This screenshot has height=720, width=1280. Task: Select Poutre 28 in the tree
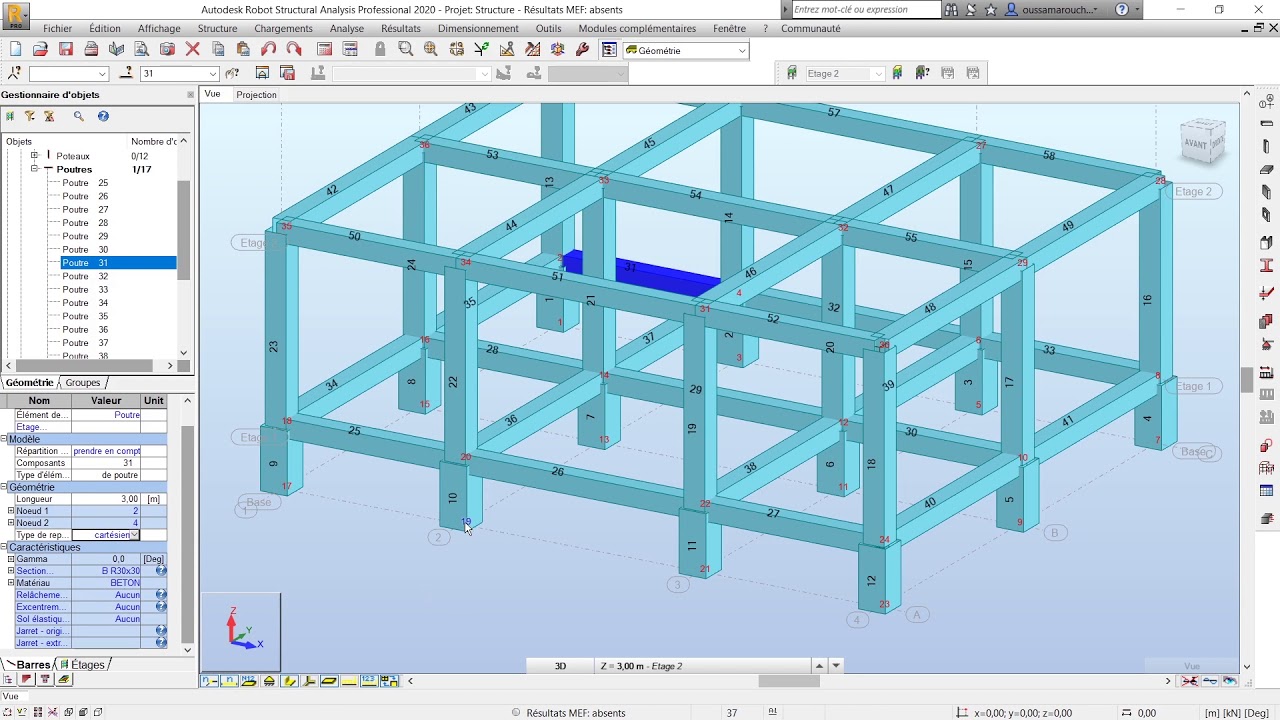85,223
